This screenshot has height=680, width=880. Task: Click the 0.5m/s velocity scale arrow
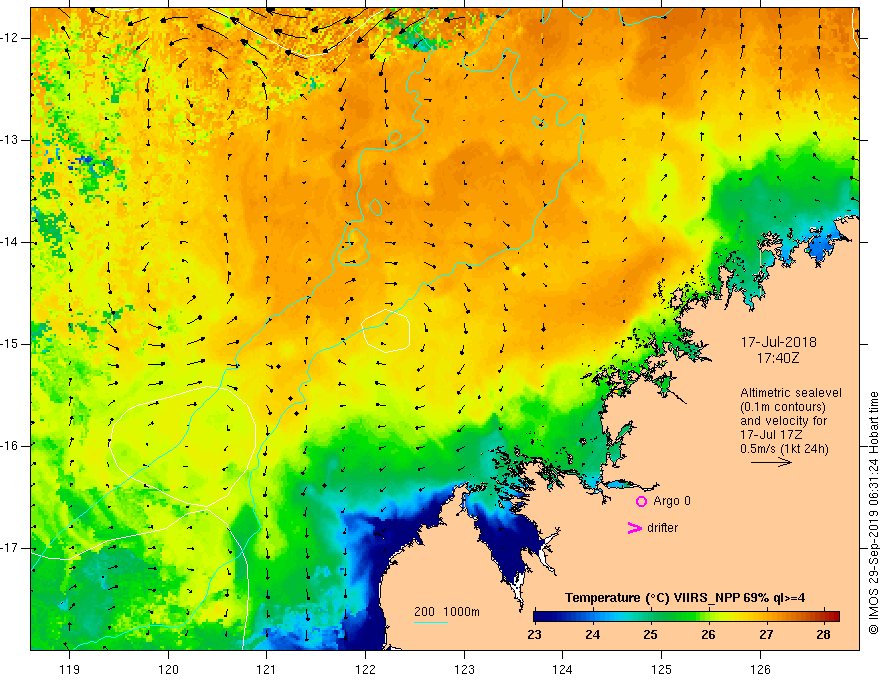tap(771, 462)
